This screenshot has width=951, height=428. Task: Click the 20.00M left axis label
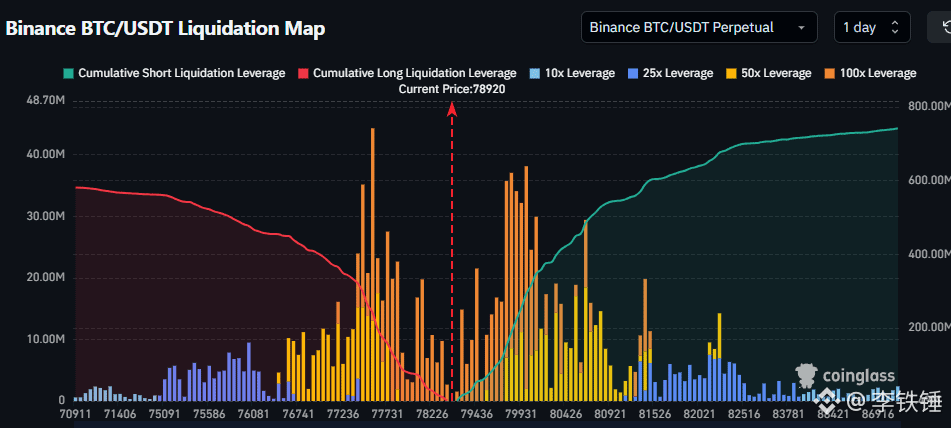click(45, 278)
